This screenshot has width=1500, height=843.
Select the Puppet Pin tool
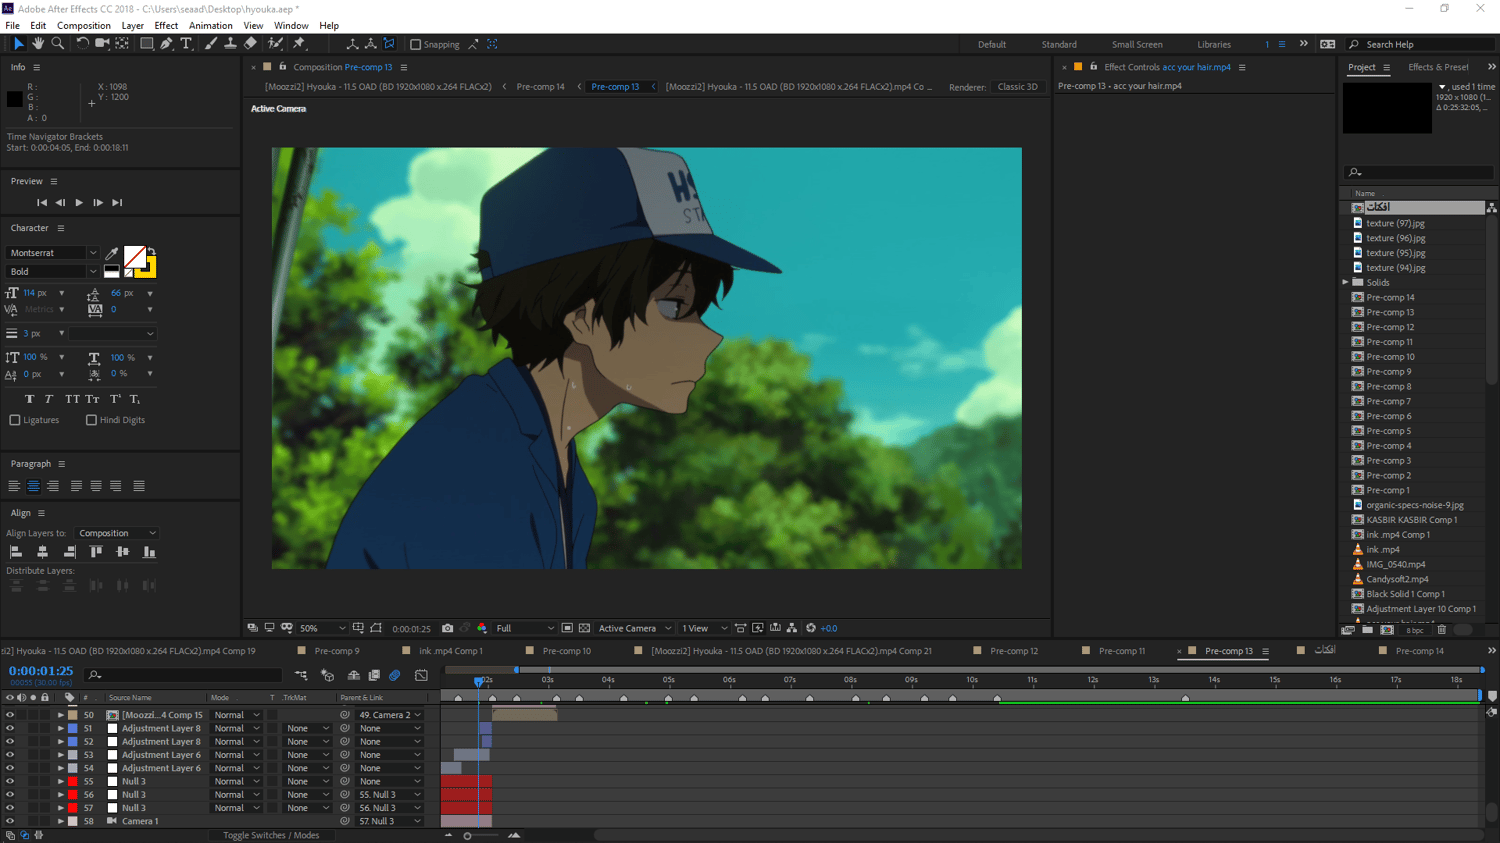(298, 44)
